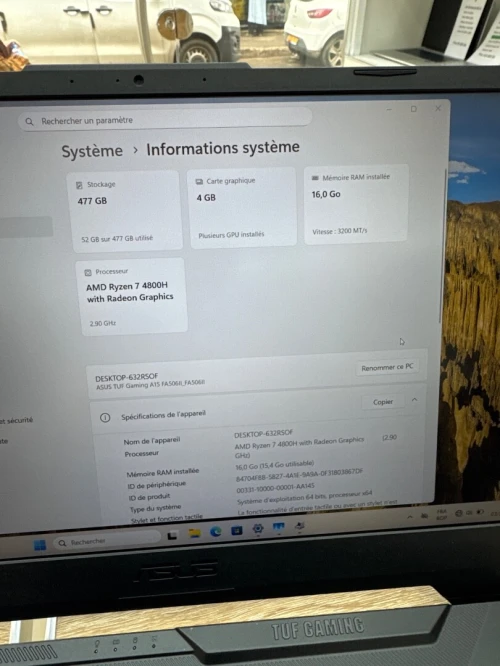
Task: Open Microsoft Store from the taskbar
Action: pos(237,530)
